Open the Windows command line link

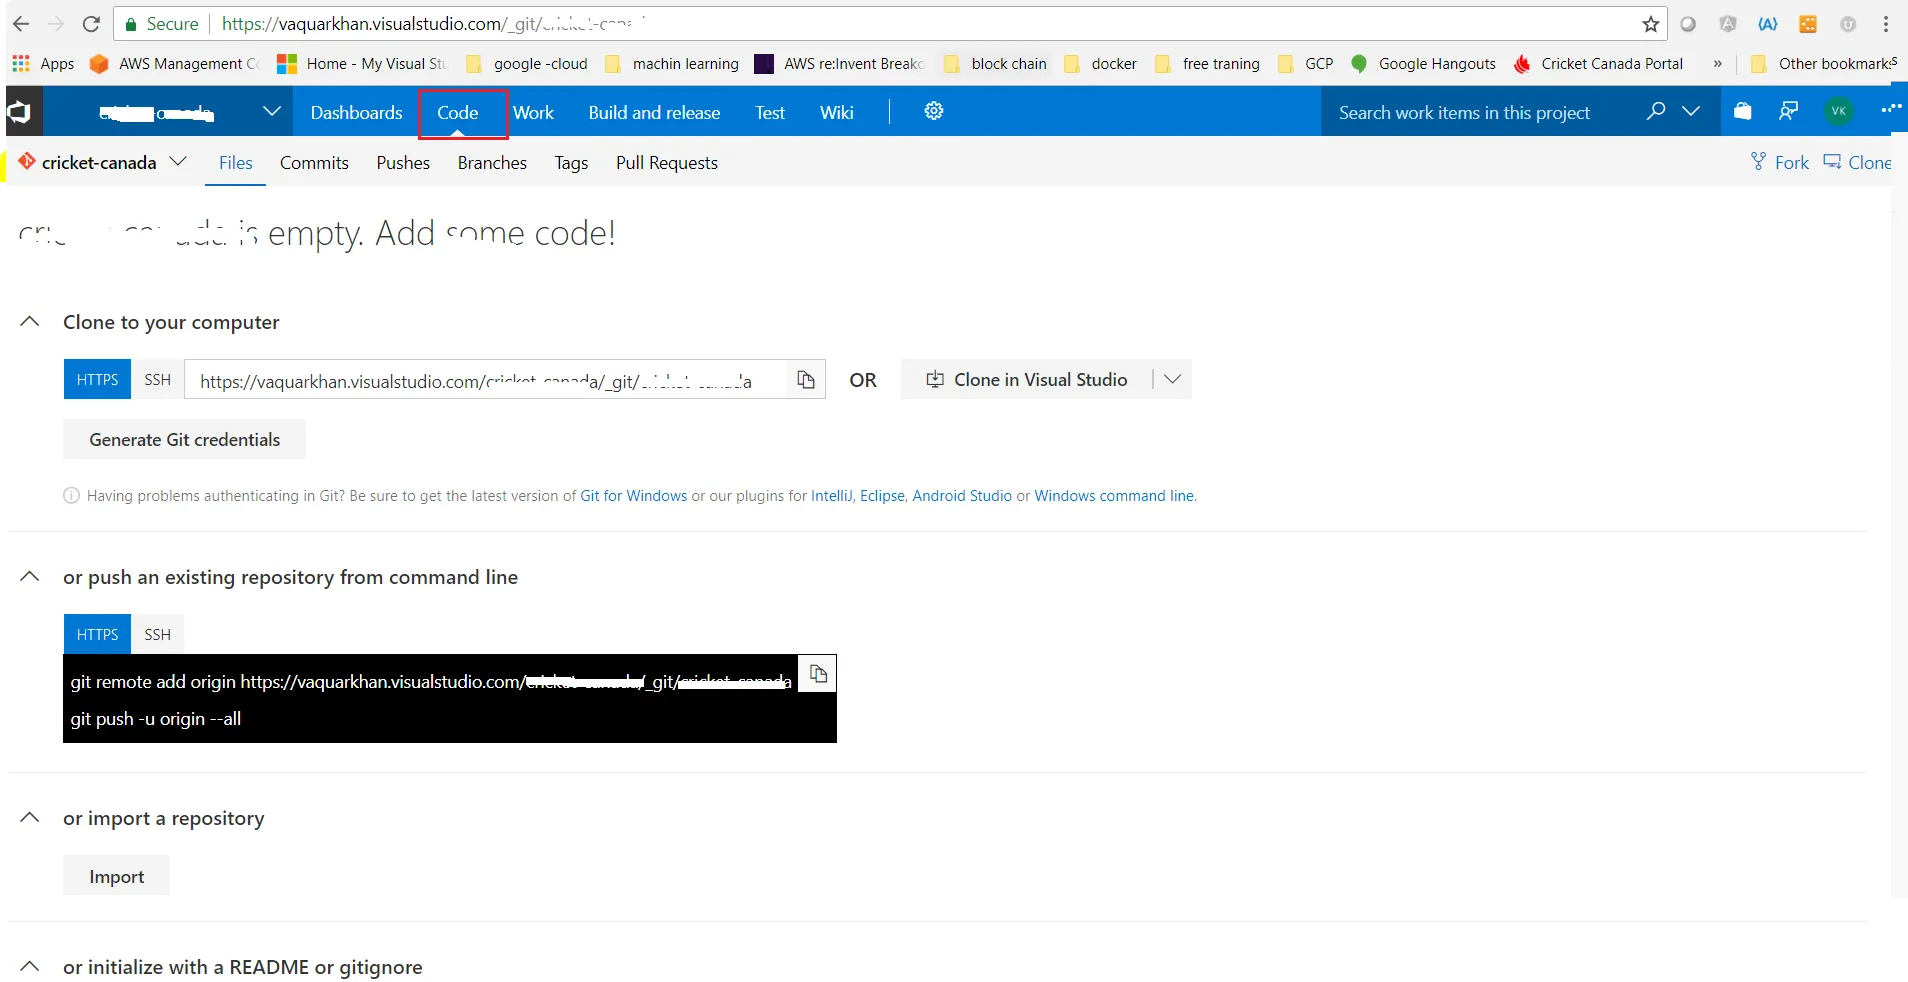(x=1114, y=496)
